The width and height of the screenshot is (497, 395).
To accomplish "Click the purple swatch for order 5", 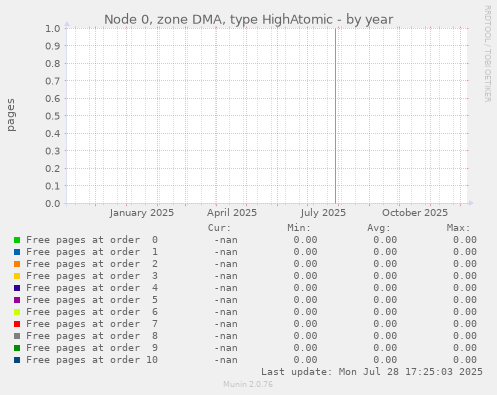I will [17, 300].
